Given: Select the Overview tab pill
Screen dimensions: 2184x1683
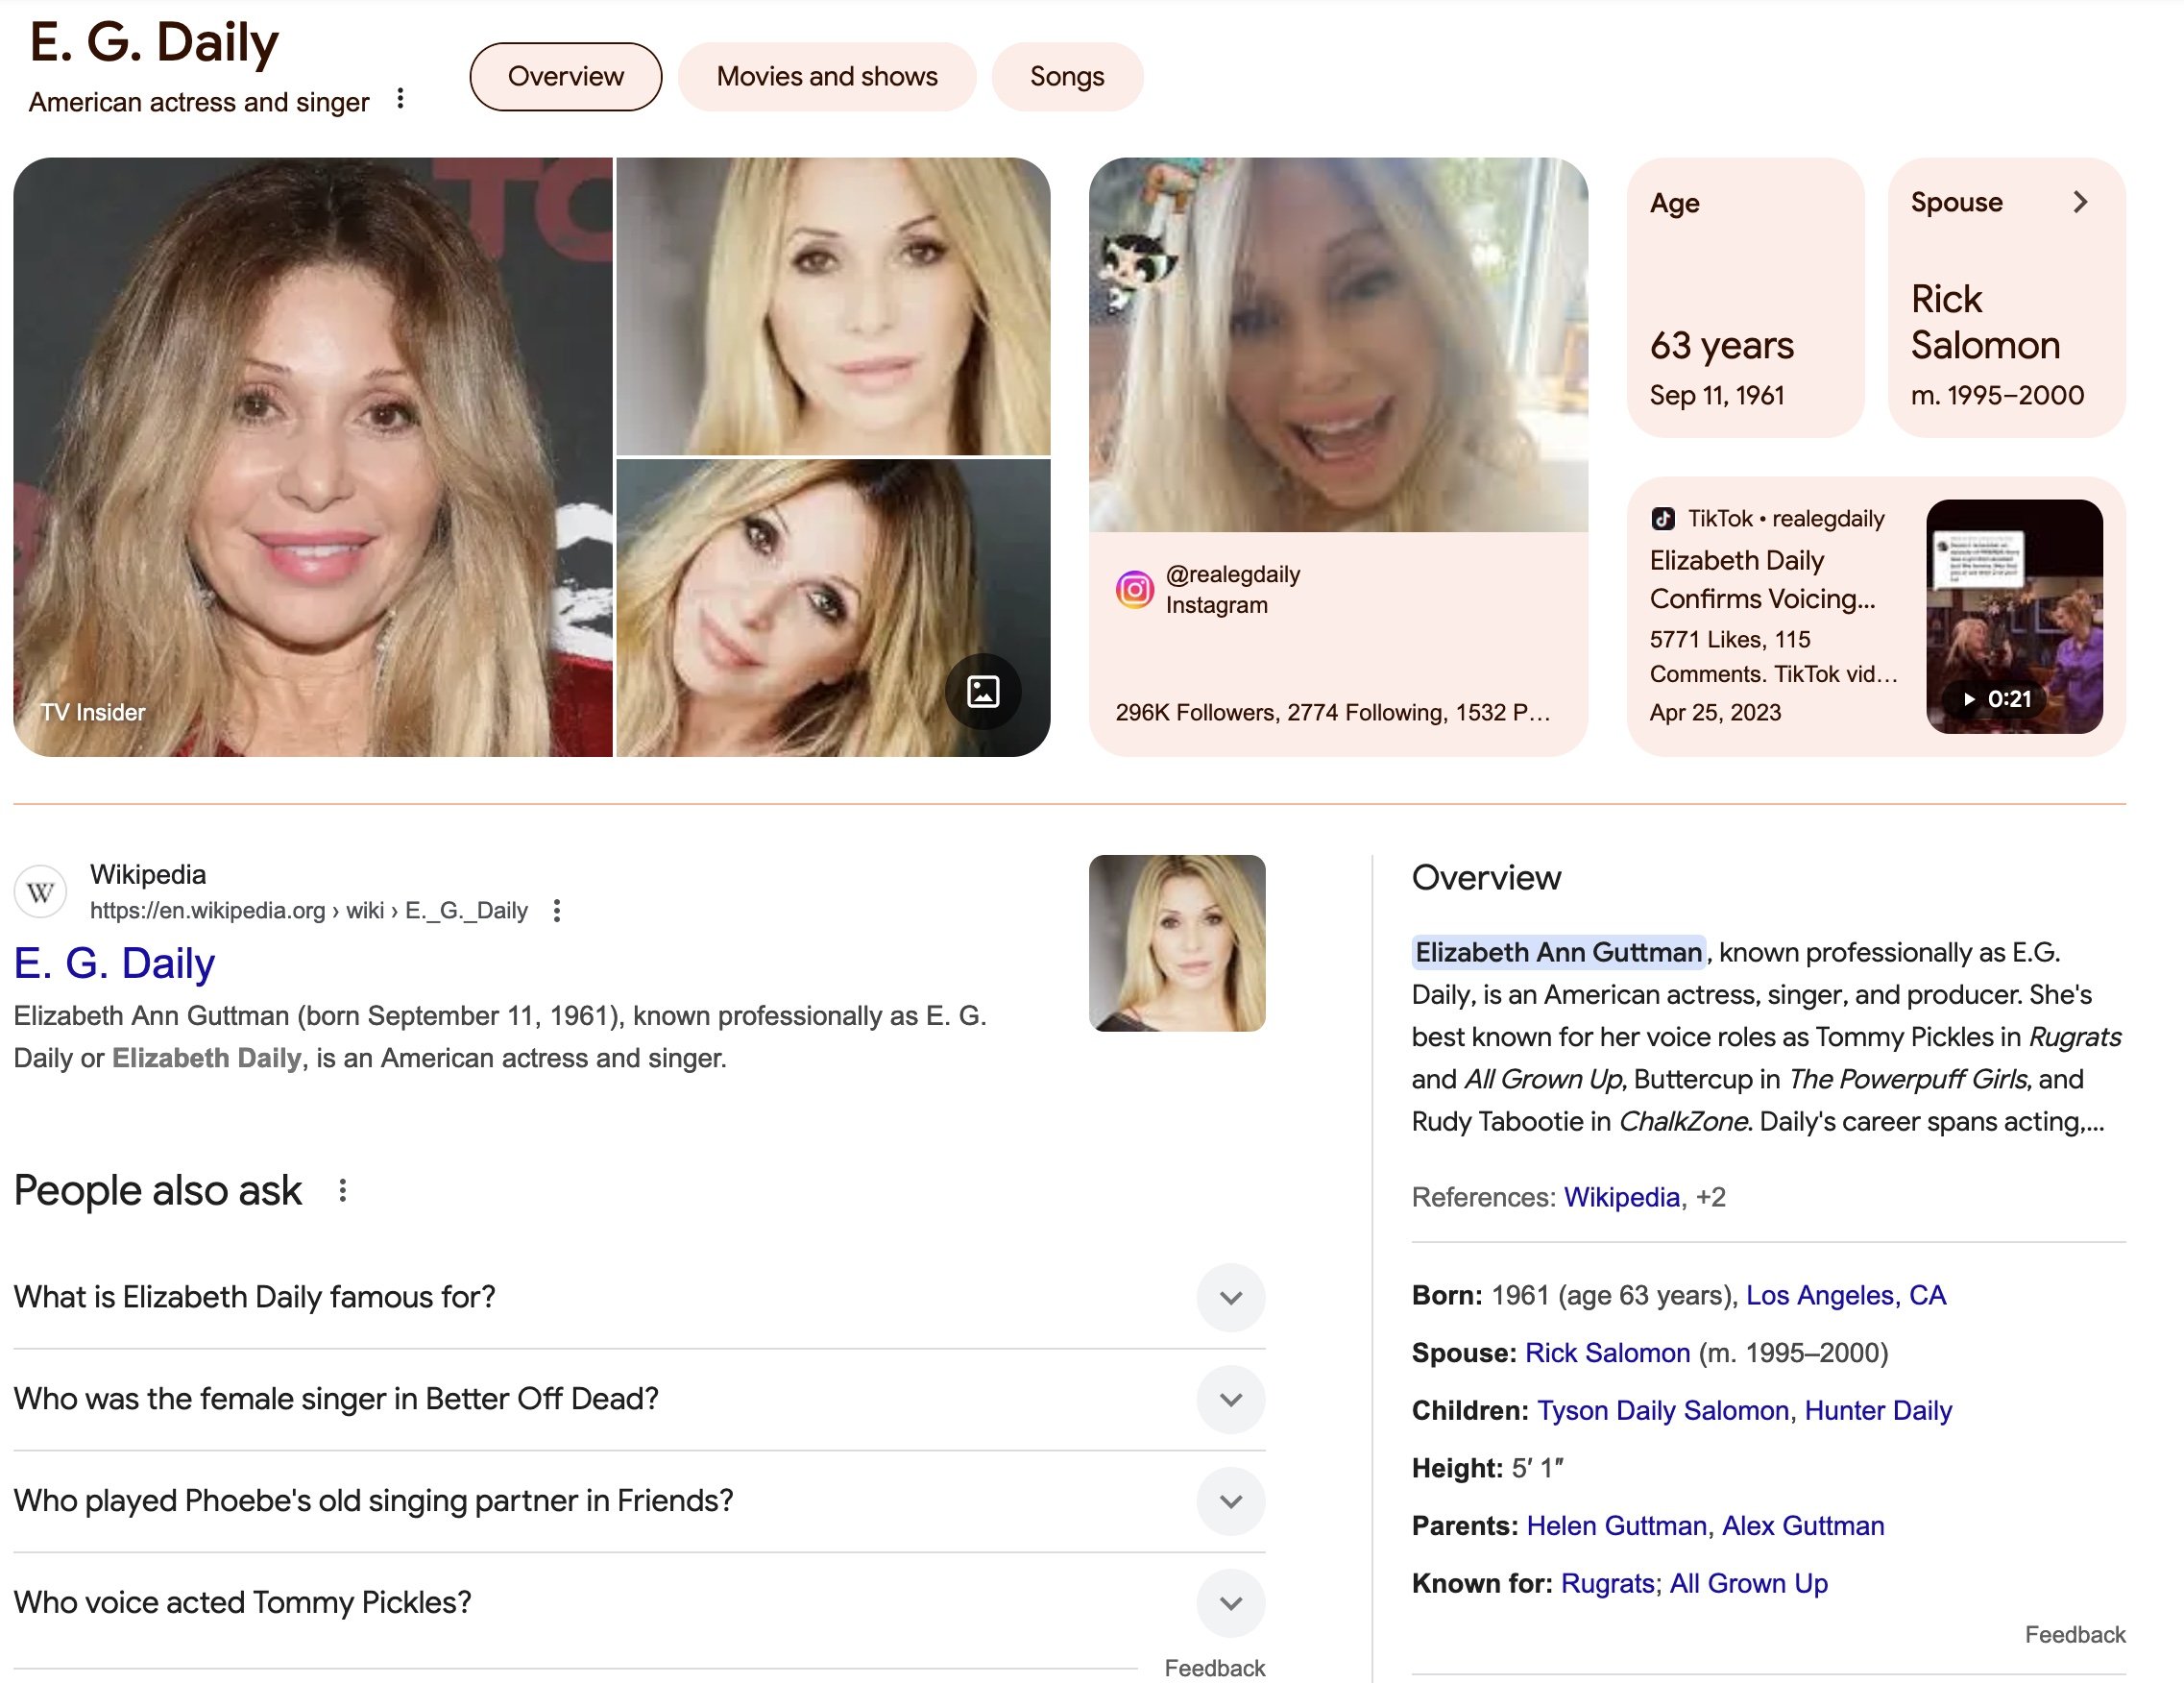Looking at the screenshot, I should (x=565, y=77).
